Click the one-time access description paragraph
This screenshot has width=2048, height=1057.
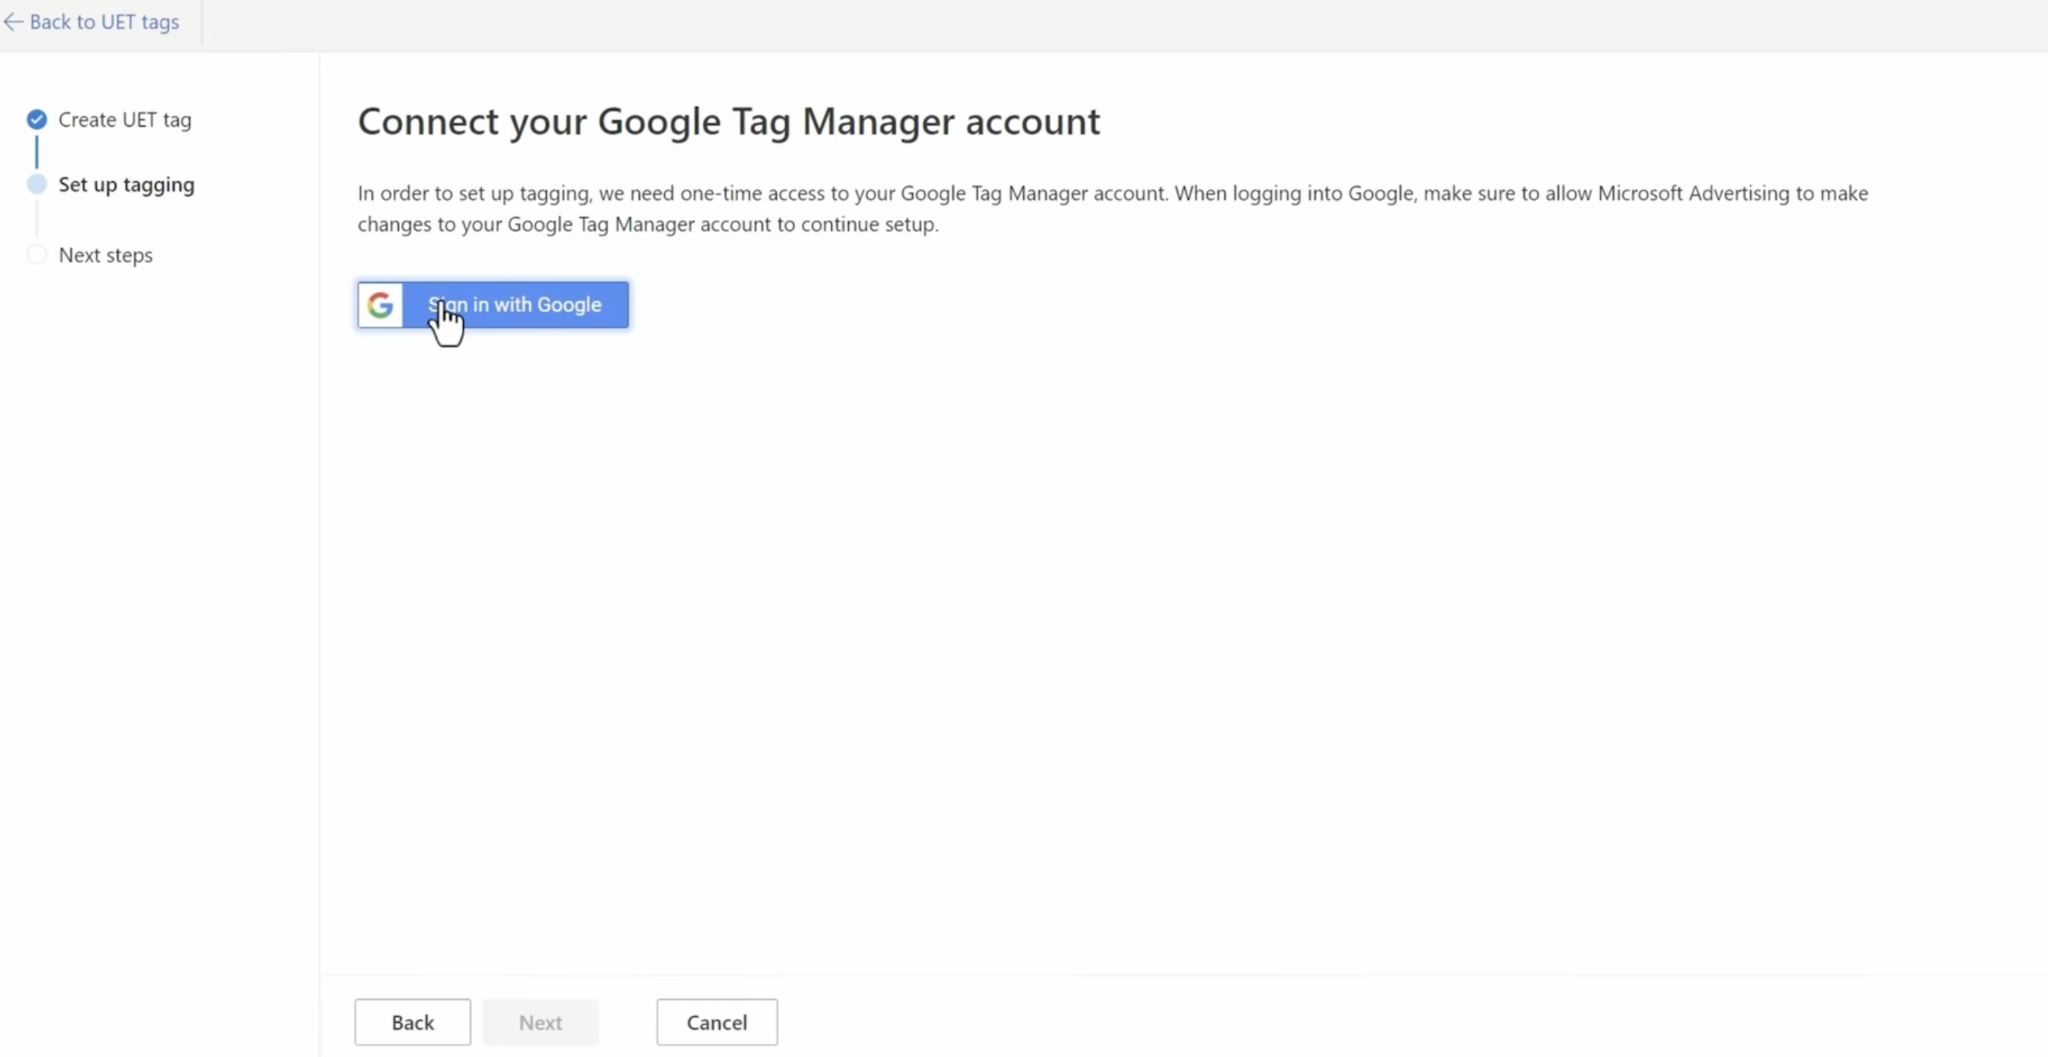click(1113, 208)
